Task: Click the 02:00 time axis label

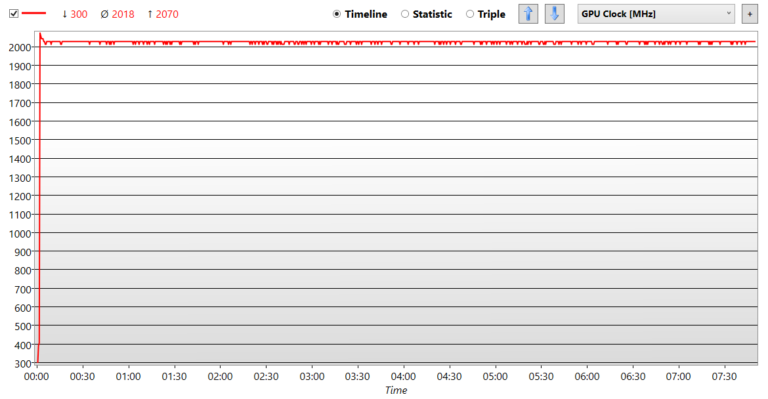Action: tap(220, 376)
